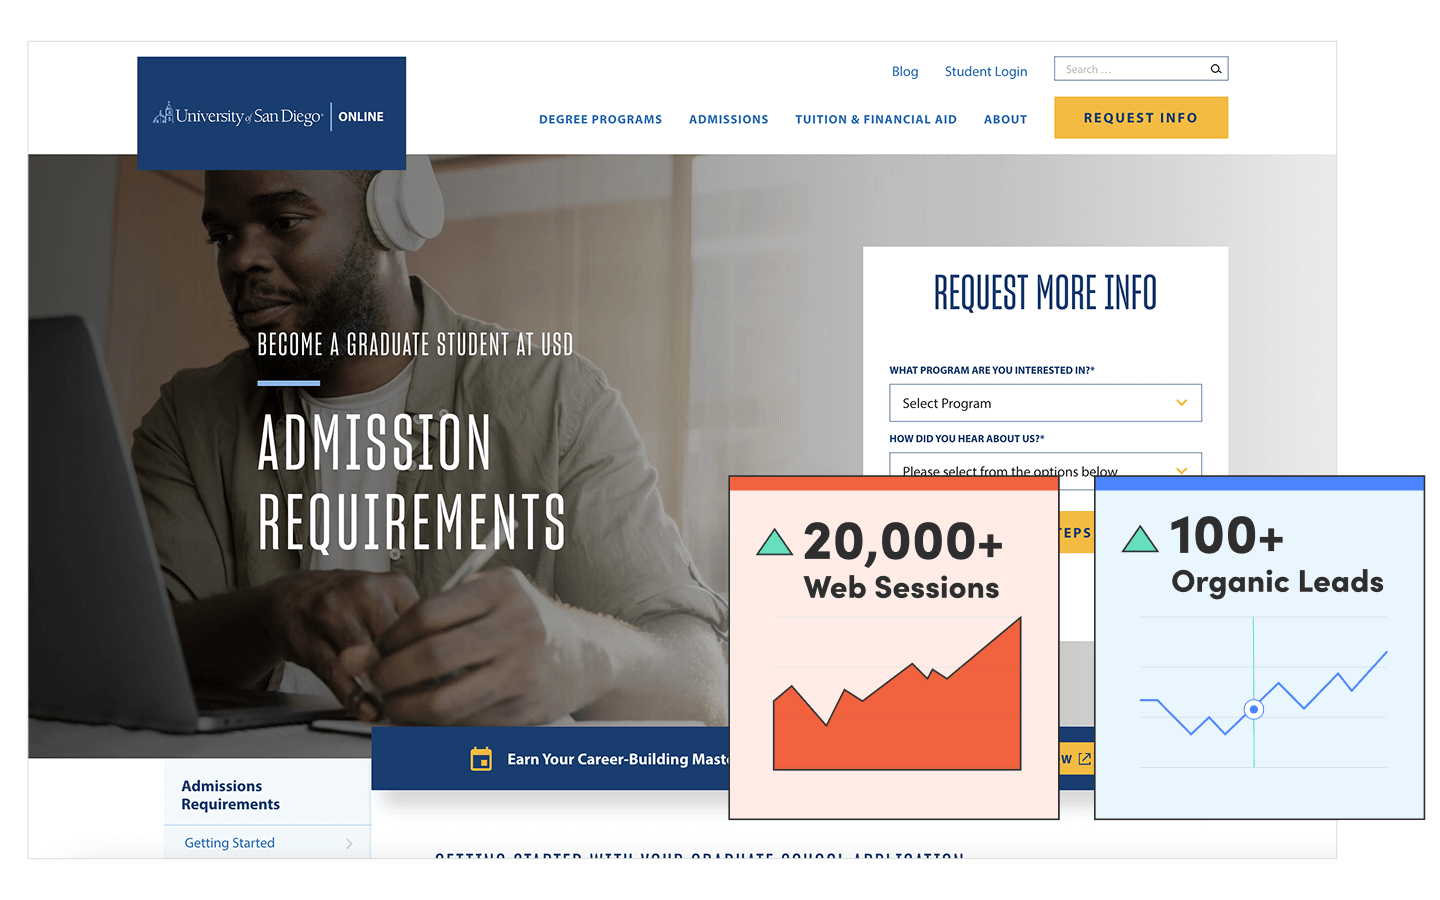Click Become a Graduate Student at USD text
This screenshot has height=900, width=1440.
tap(415, 345)
